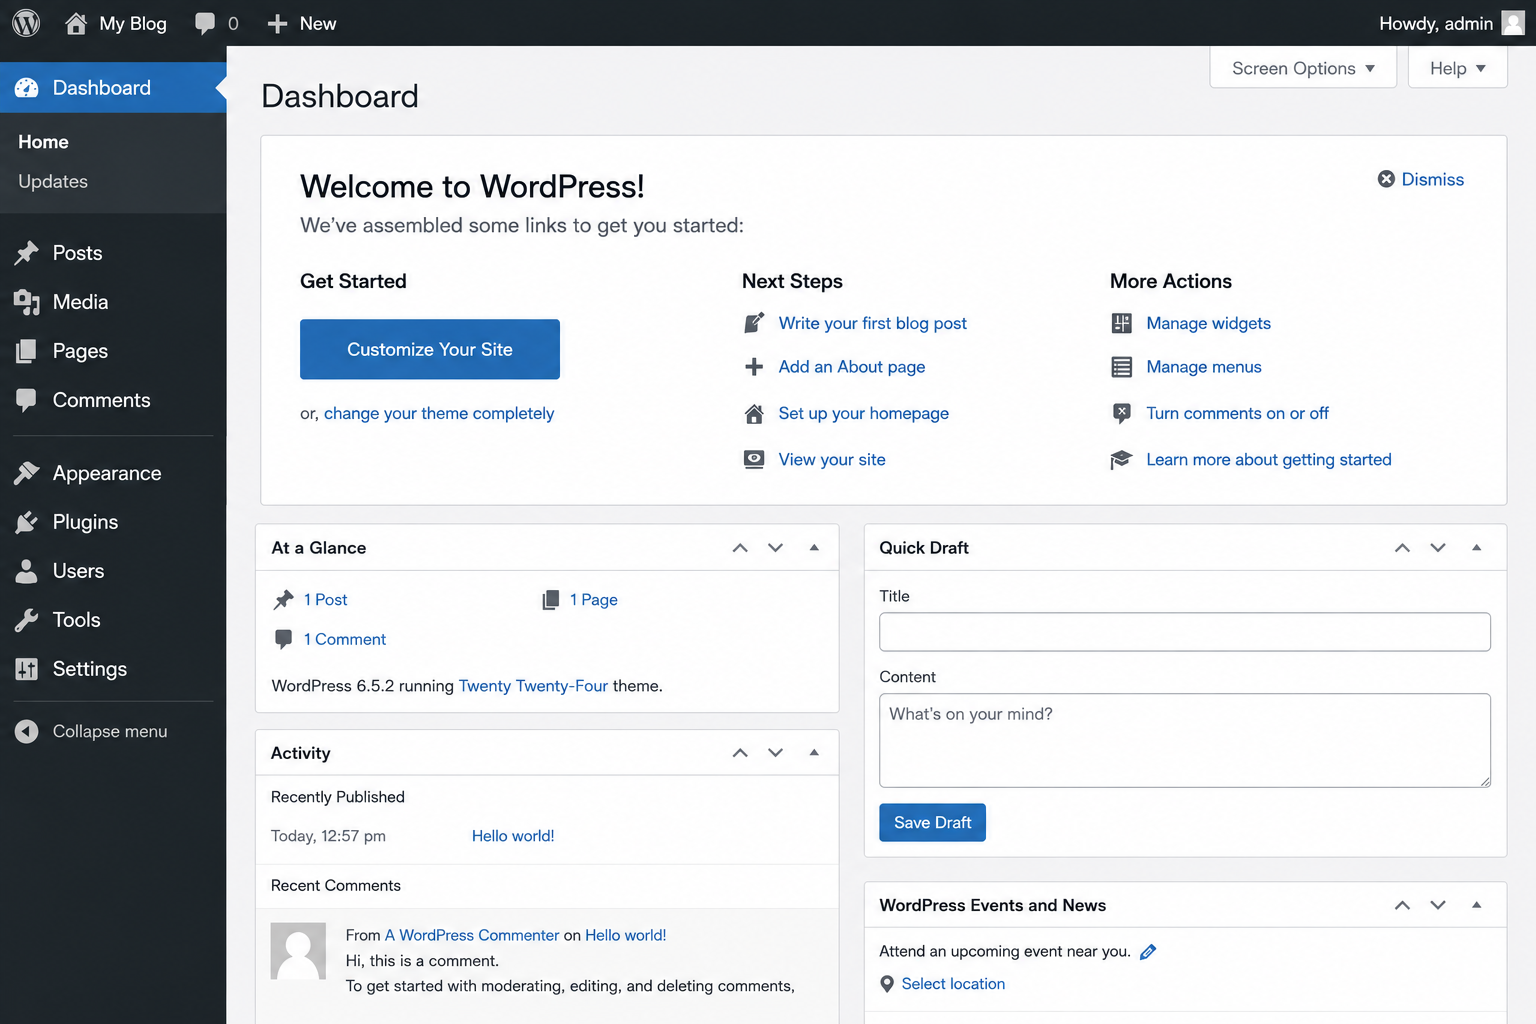Screen dimensions: 1536x1024
Task: Click the Media icon in sidebar
Action: 27,302
